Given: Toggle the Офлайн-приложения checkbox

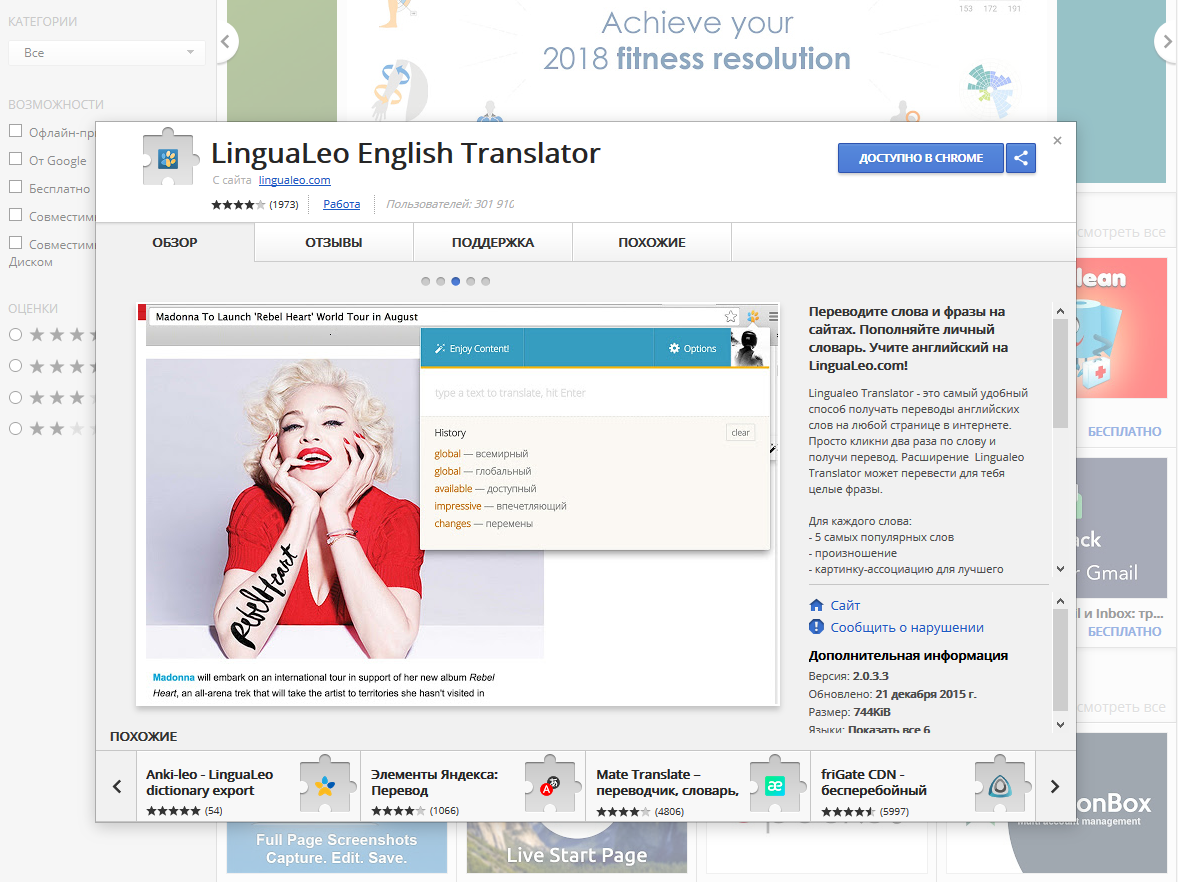Looking at the screenshot, I should tap(15, 131).
